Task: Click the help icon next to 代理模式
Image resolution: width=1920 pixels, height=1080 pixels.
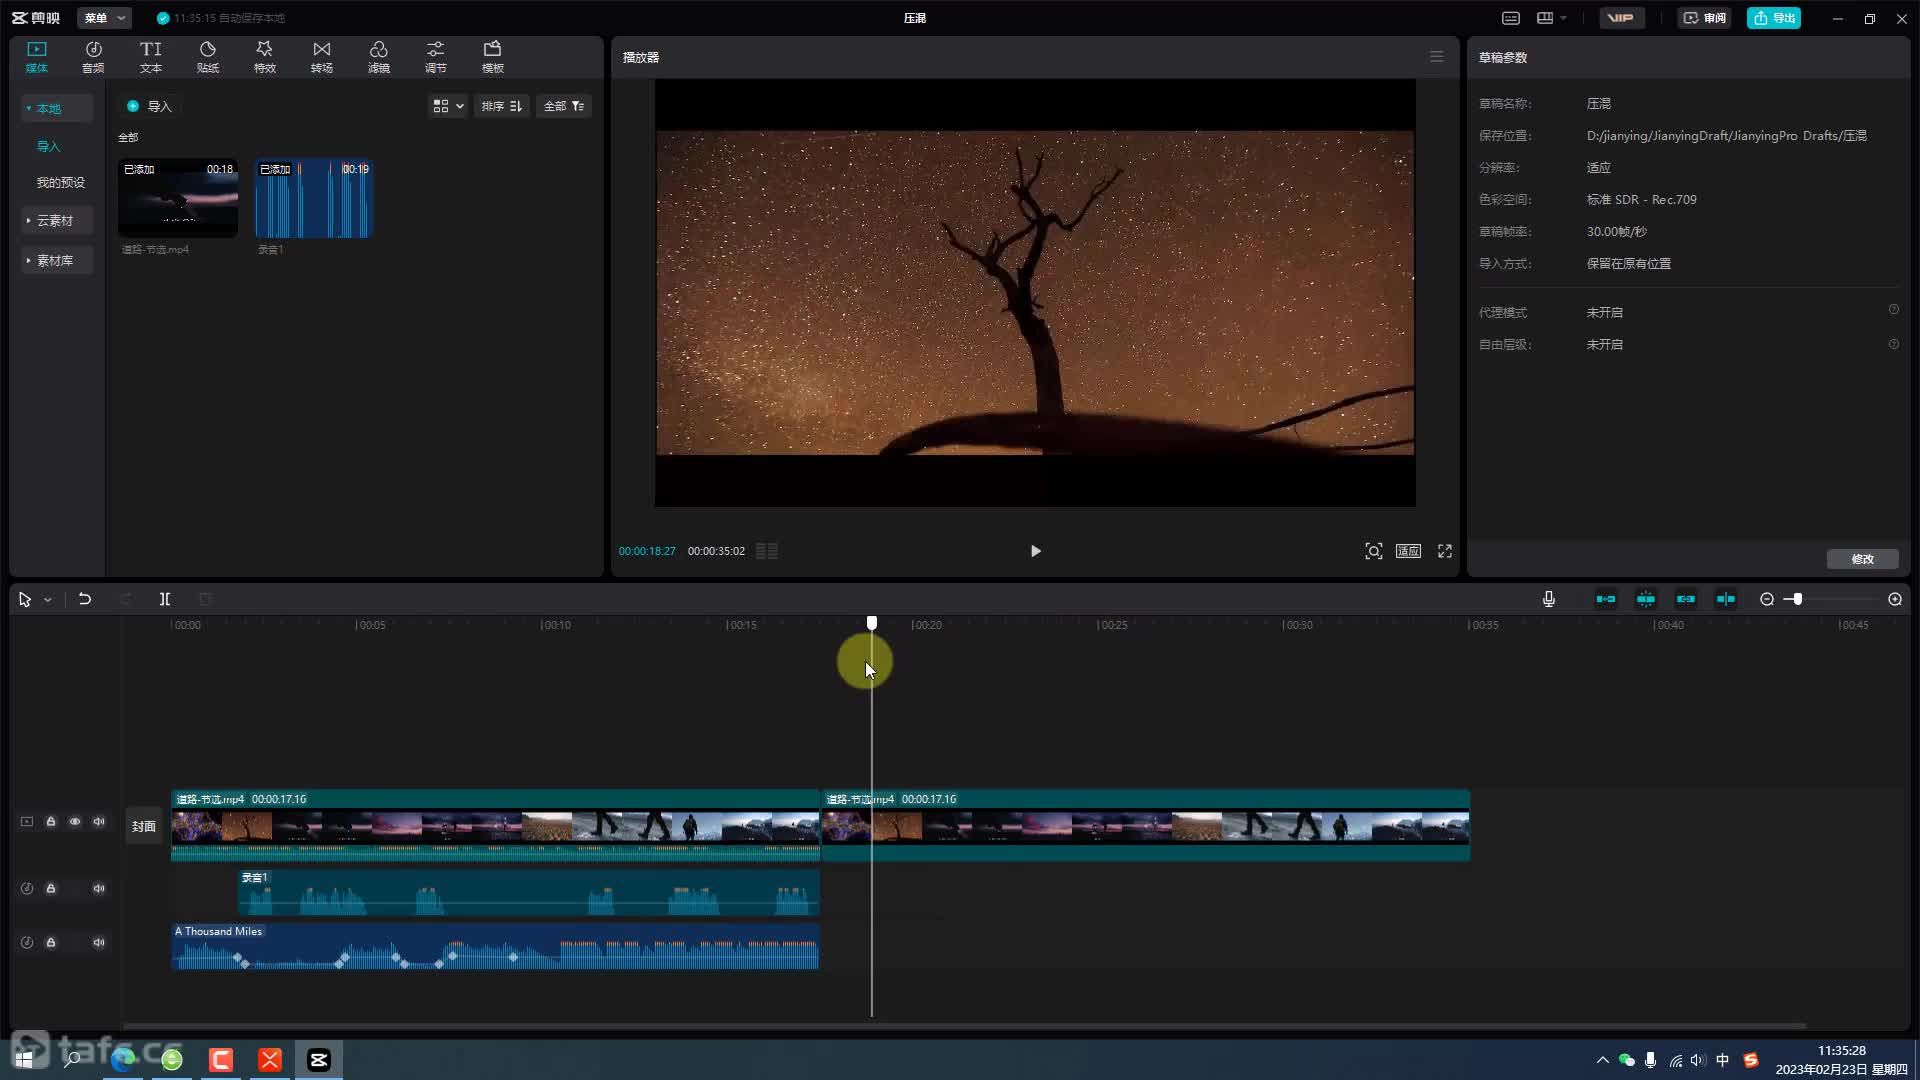Action: 1893,310
